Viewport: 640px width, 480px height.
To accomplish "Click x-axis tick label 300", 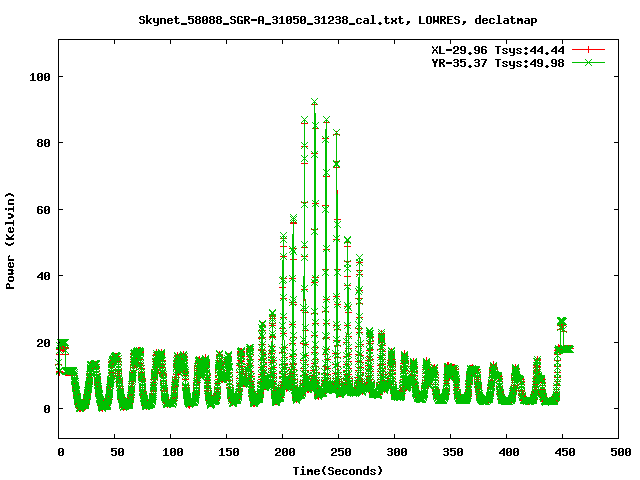I will click(397, 452).
